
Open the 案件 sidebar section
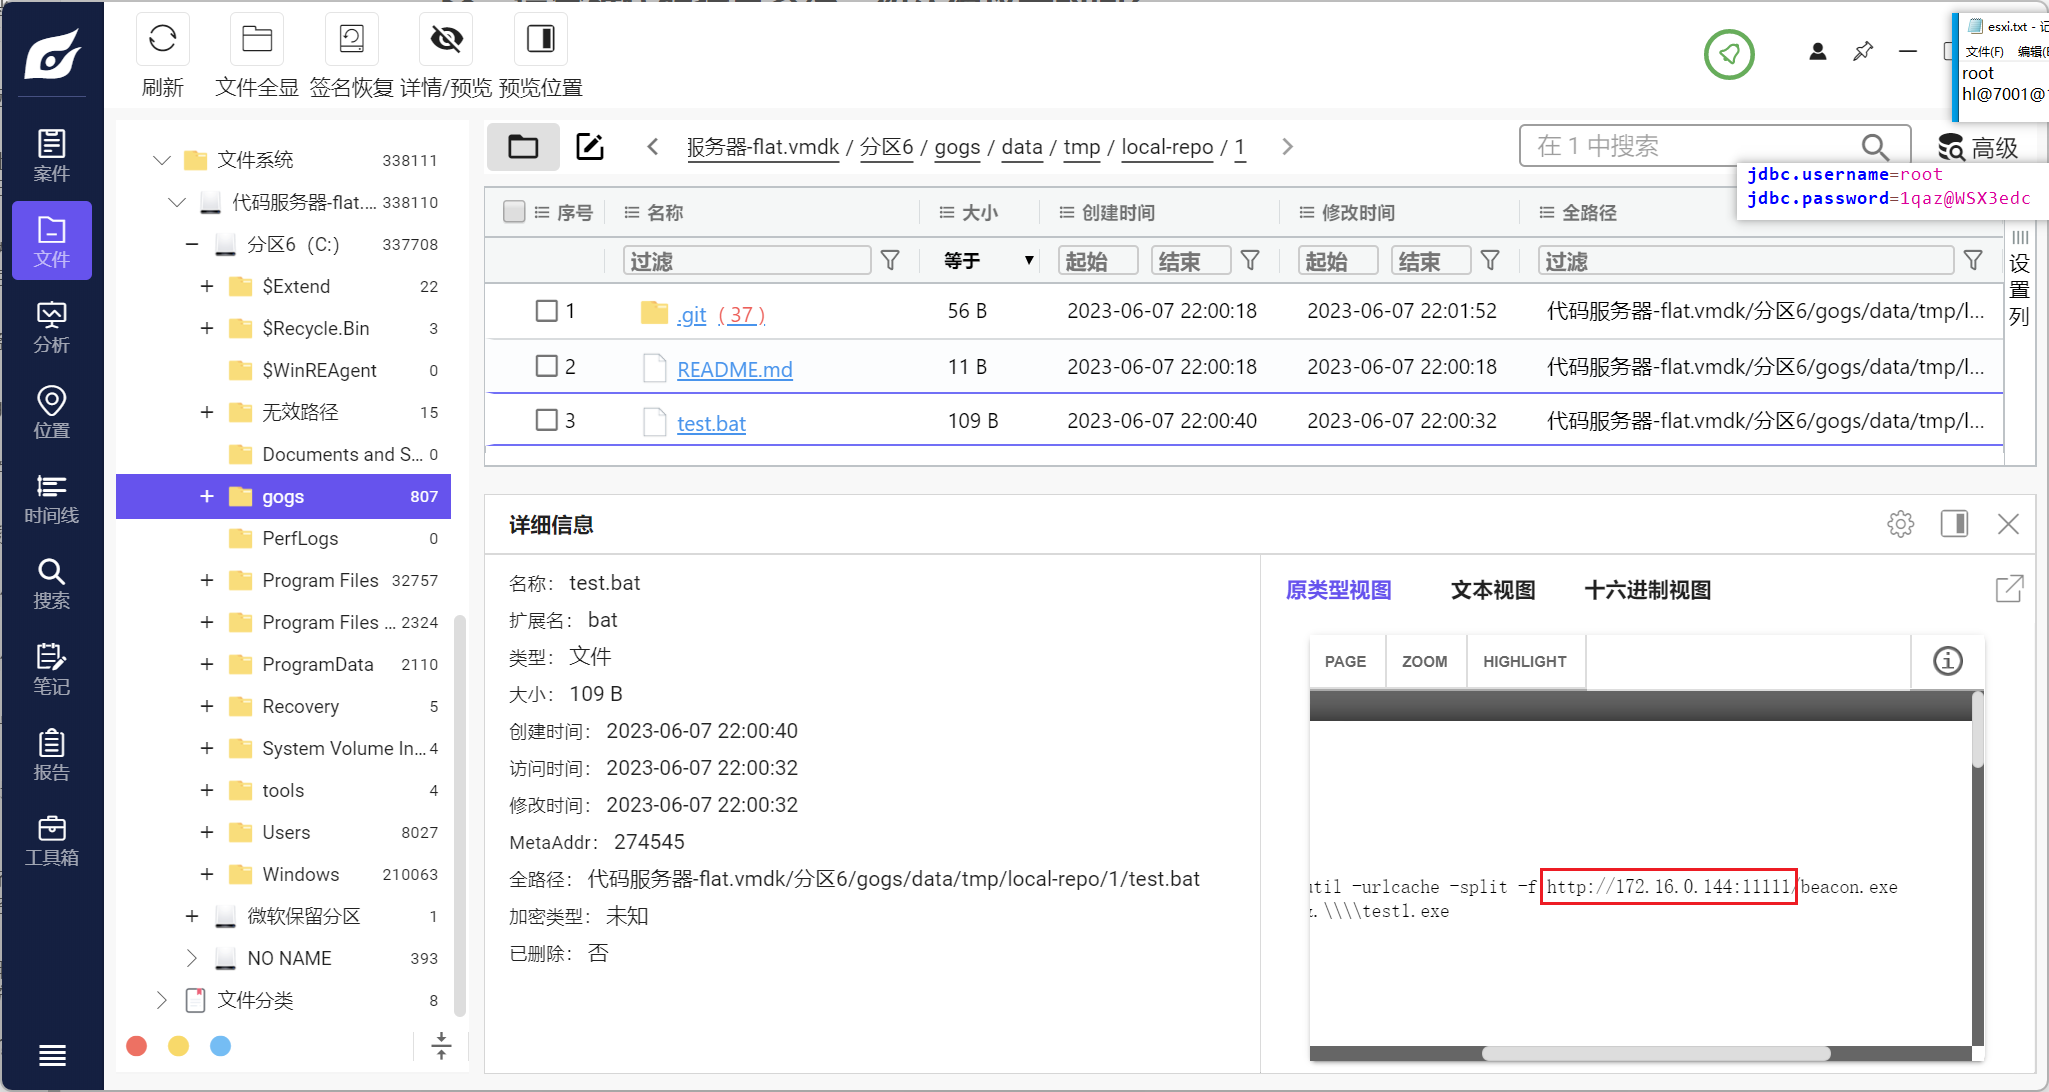52,155
